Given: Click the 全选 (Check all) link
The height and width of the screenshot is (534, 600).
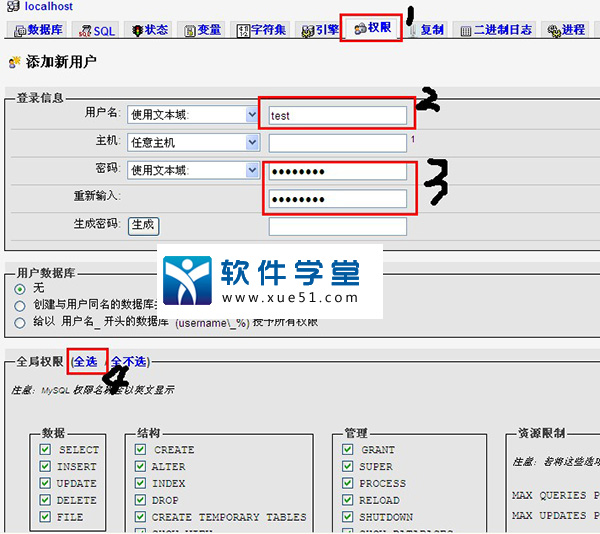Looking at the screenshot, I should point(87,362).
